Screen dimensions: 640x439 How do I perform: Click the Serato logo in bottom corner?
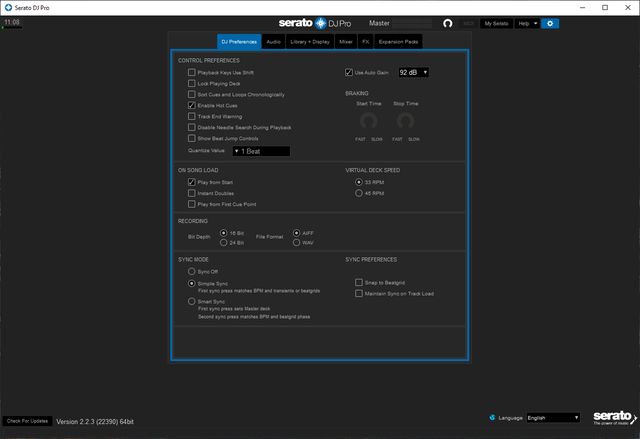point(611,416)
